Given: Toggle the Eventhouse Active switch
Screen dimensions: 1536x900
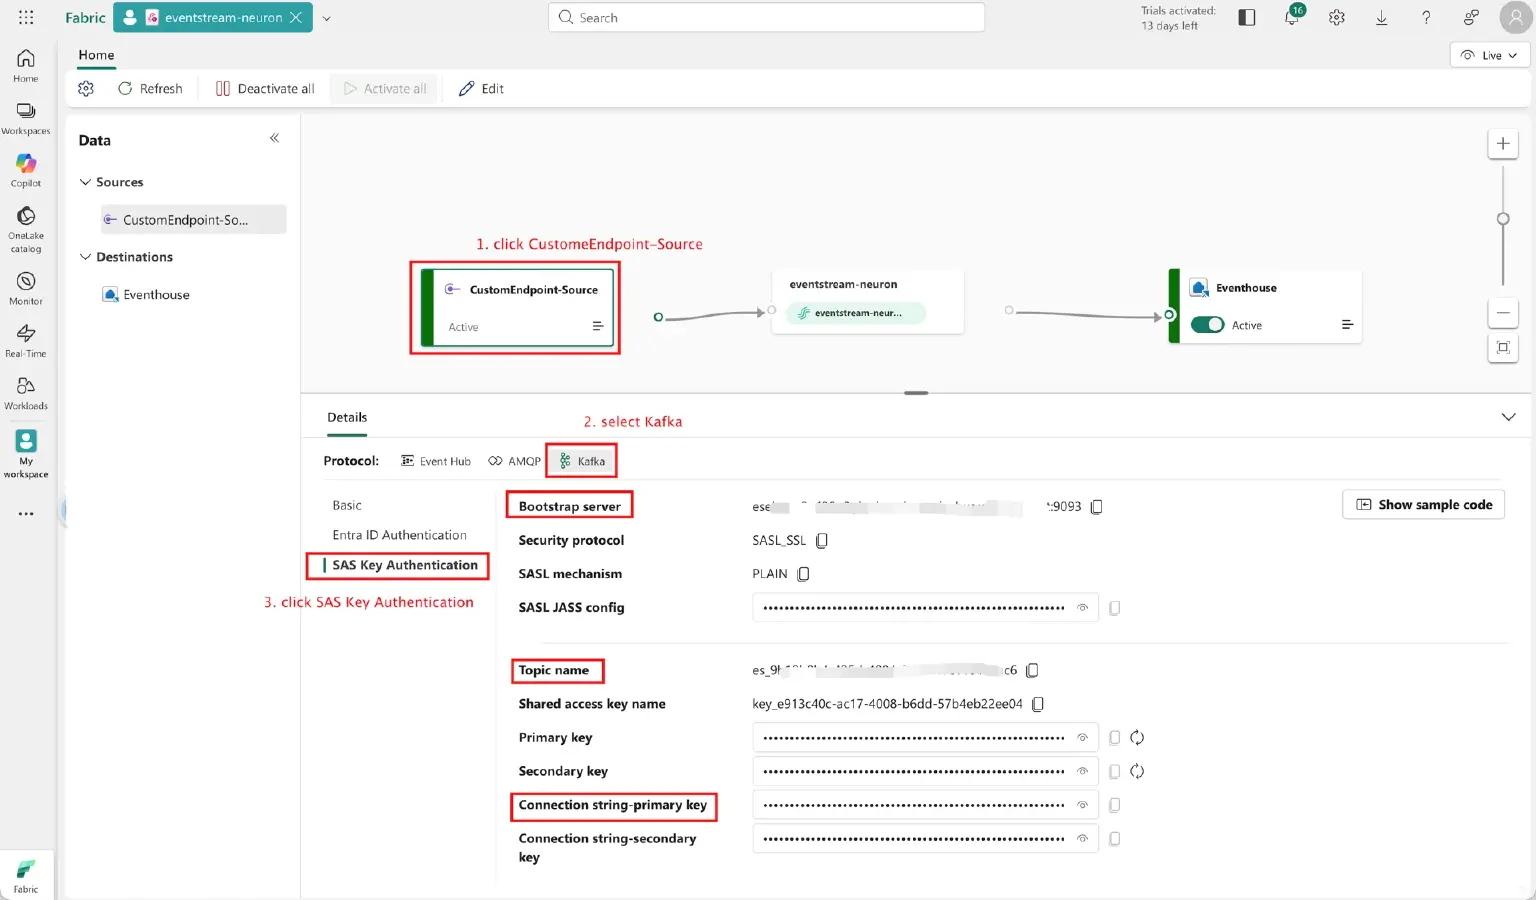Looking at the screenshot, I should coord(1207,325).
